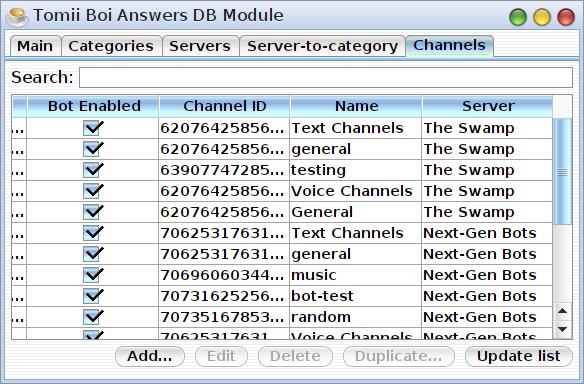The image size is (584, 384).
Task: Open the Server-to-category tab
Action: (x=322, y=46)
